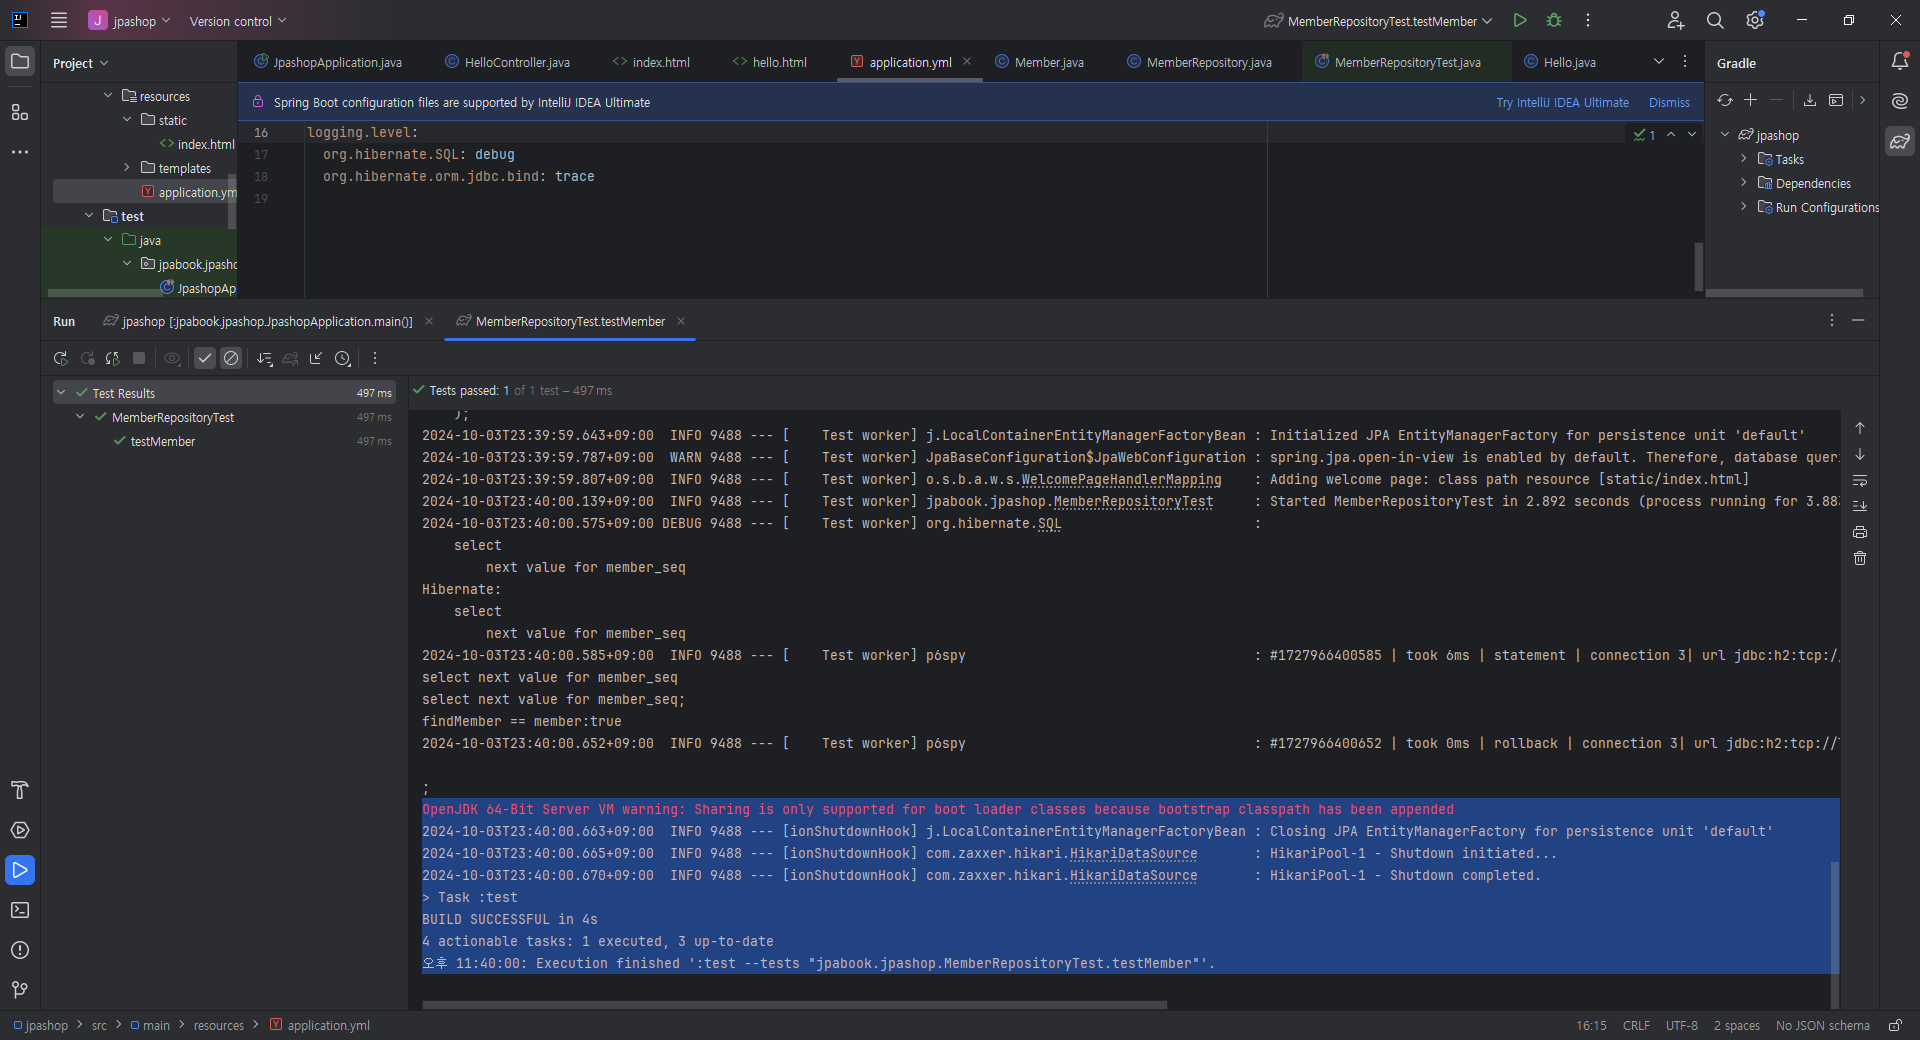Collapse the test folder in Project tree
Viewport: 1920px width, 1040px height.
(x=89, y=216)
